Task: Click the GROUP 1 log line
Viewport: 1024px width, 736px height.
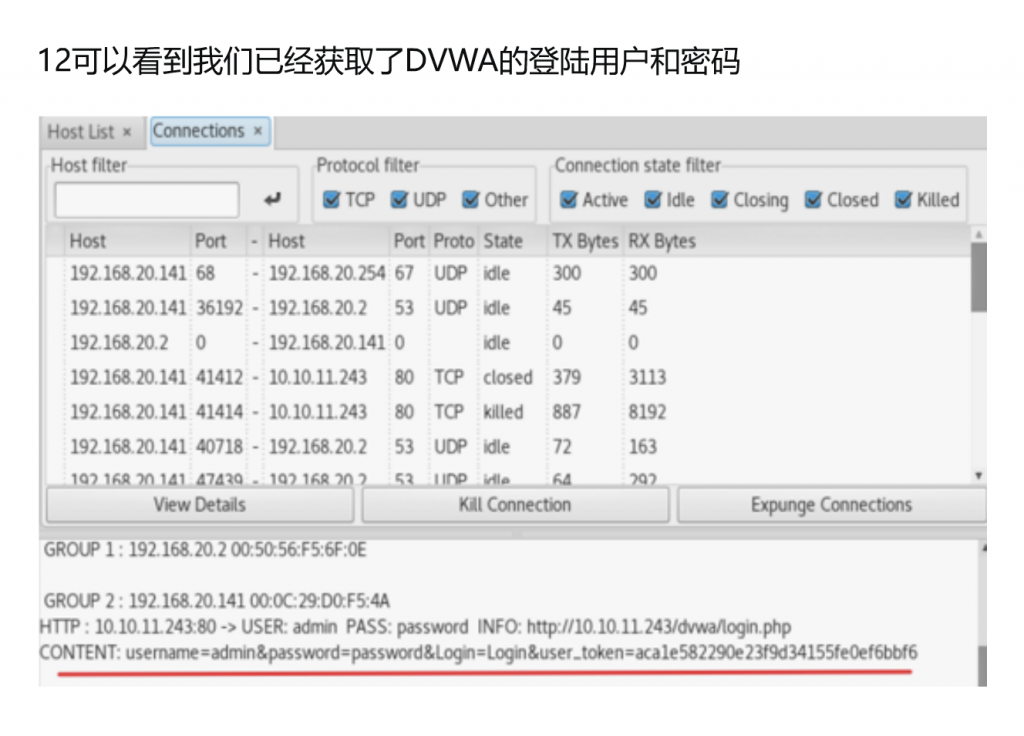Action: point(205,550)
